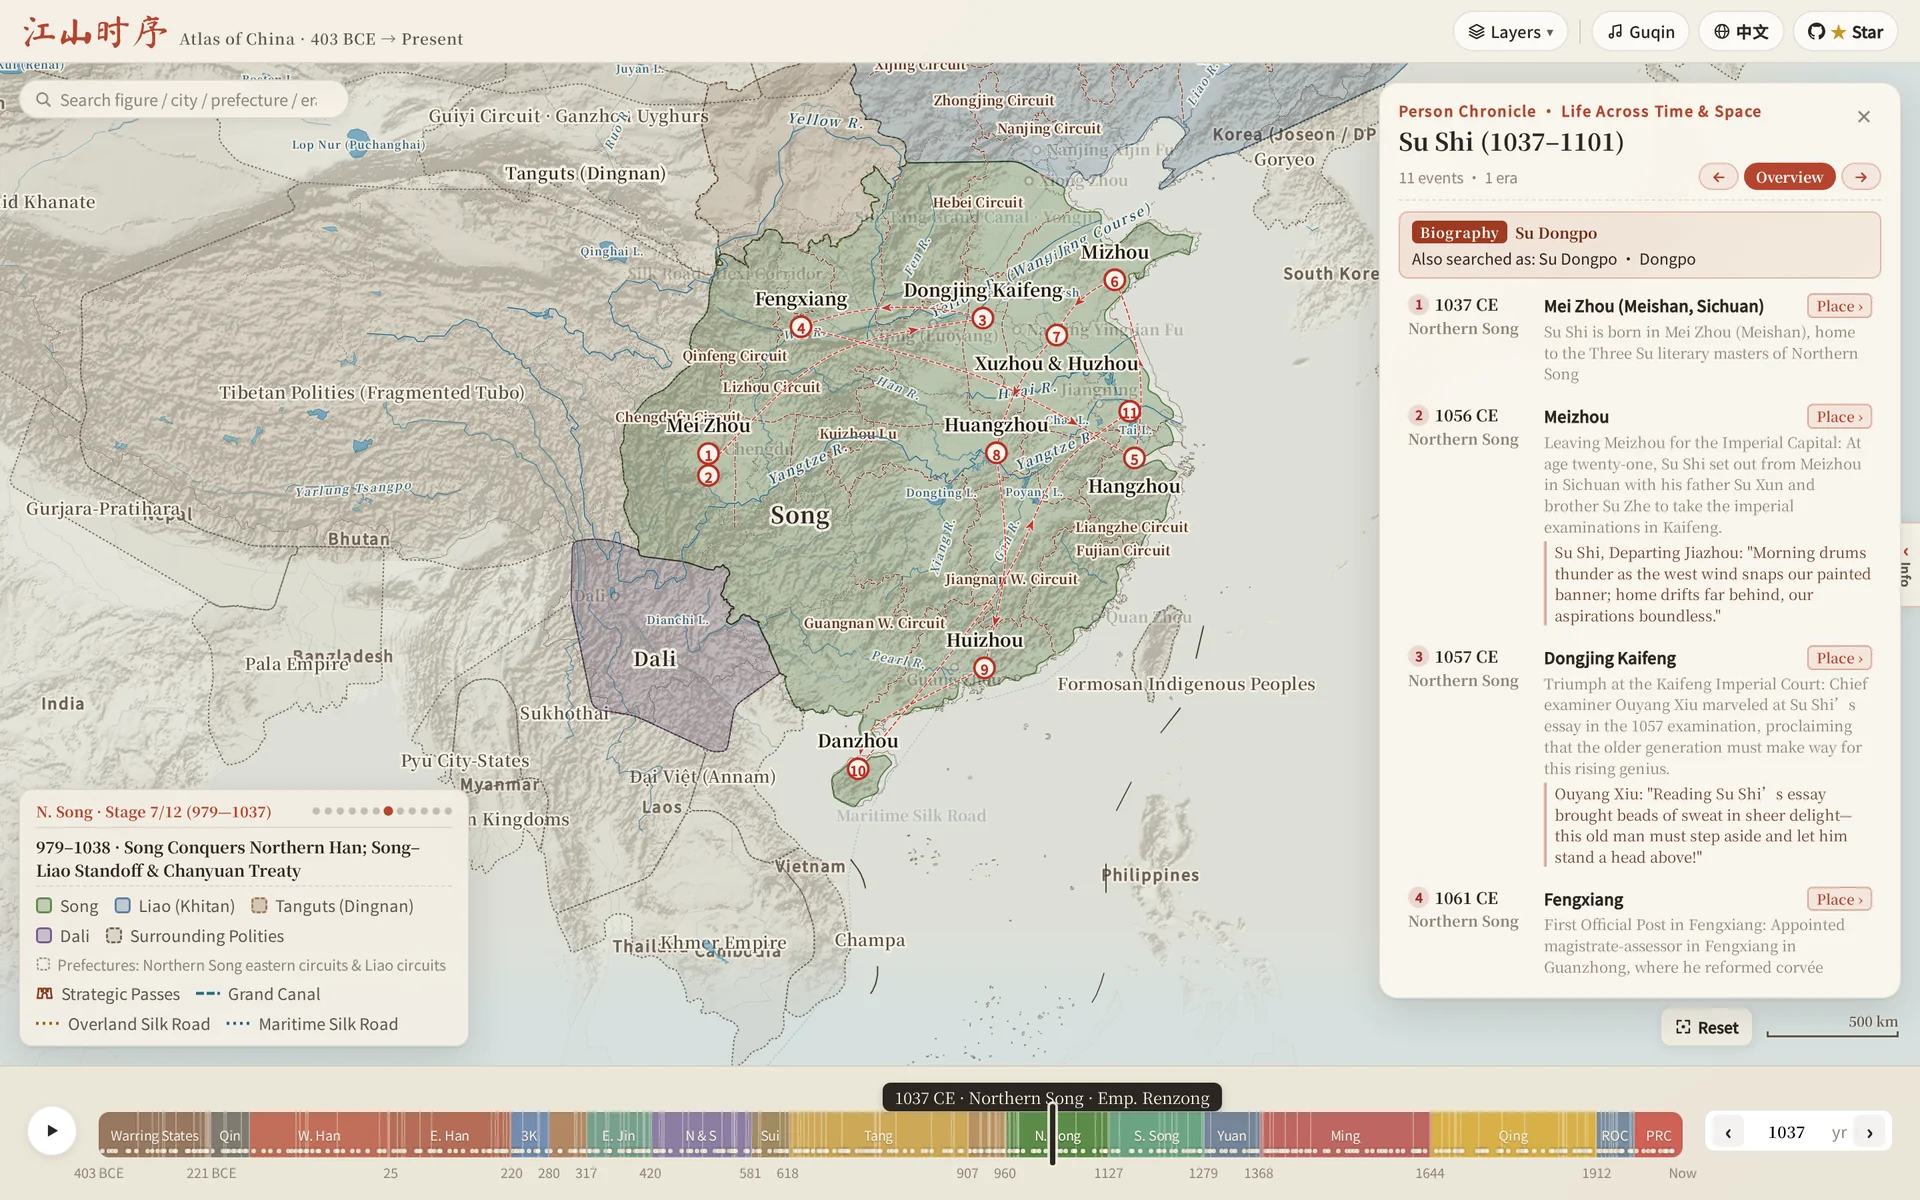
Task: Focus the figure/city search field
Action: (x=185, y=100)
